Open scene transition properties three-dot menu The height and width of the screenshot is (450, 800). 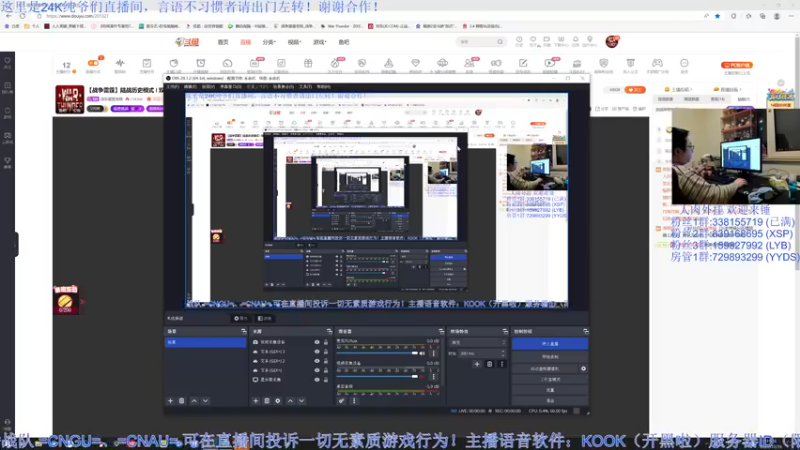pyautogui.click(x=502, y=364)
